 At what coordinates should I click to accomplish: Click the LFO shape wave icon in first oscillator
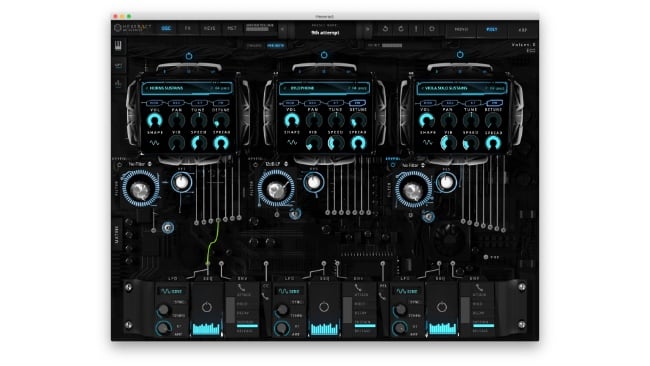[154, 143]
